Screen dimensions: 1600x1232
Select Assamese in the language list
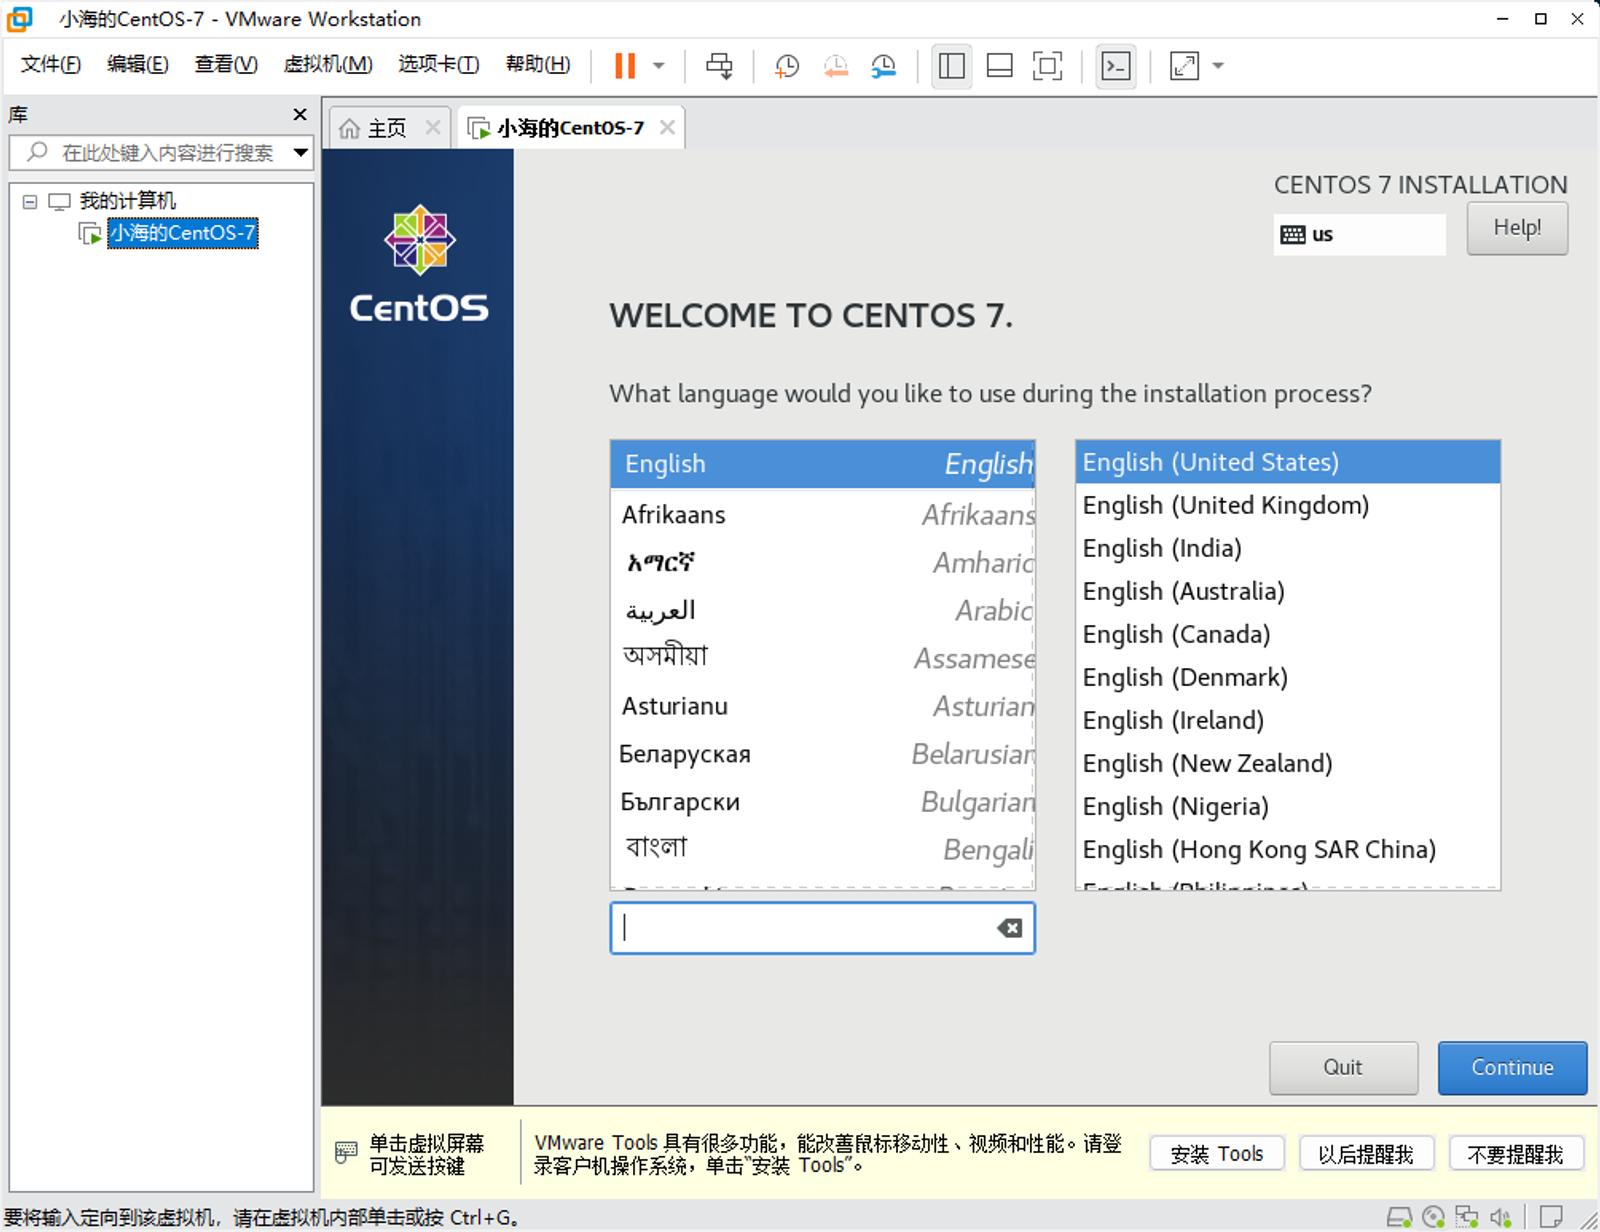click(823, 658)
